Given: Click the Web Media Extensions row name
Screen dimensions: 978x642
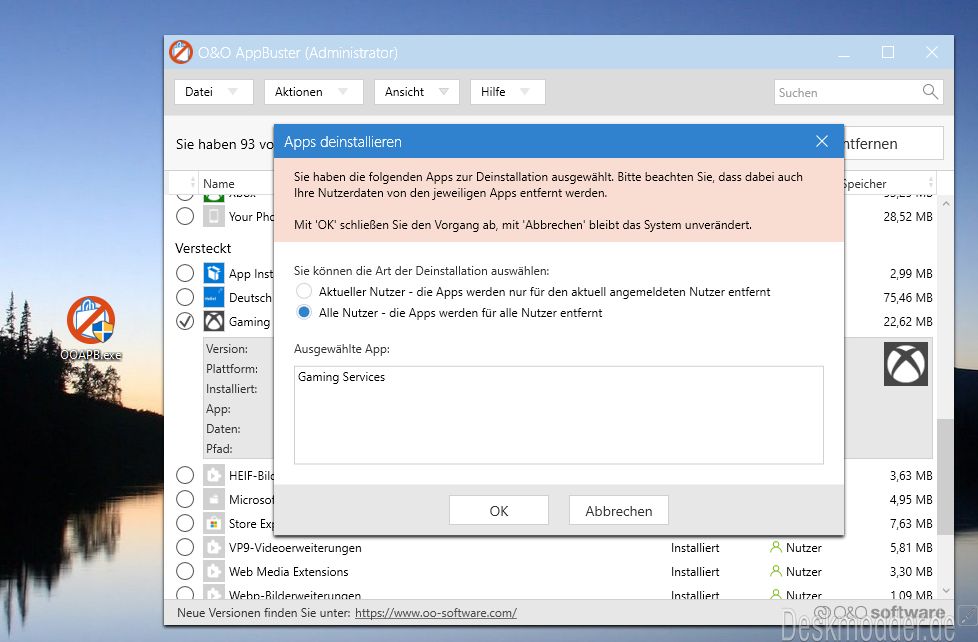Looking at the screenshot, I should (289, 571).
